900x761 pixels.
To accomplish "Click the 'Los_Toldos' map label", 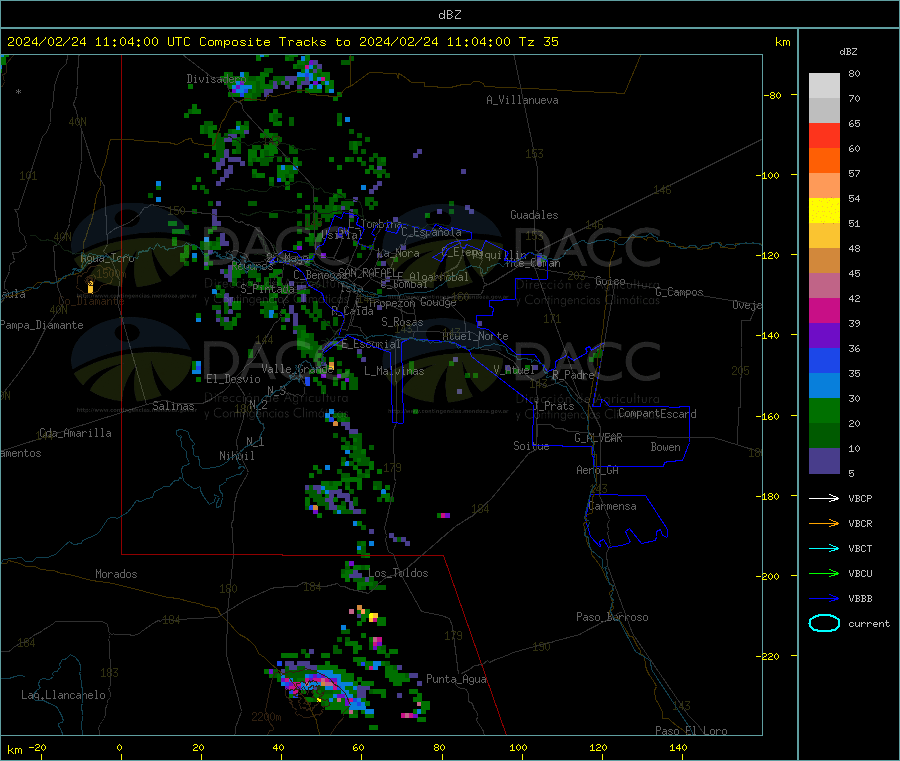I will (398, 573).
